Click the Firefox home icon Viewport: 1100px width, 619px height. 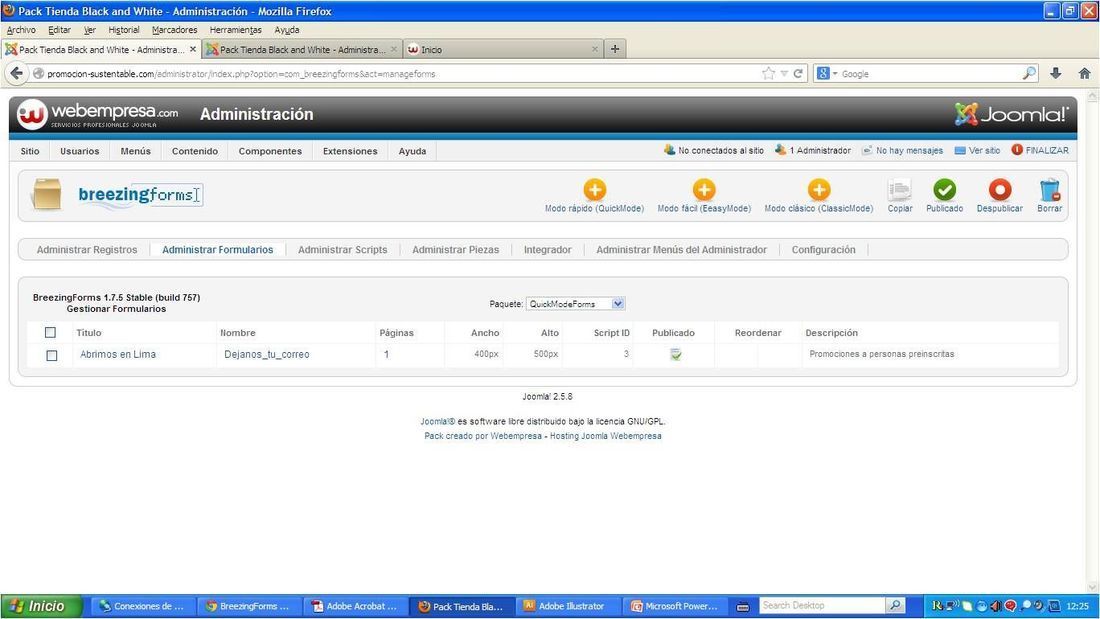[1084, 73]
